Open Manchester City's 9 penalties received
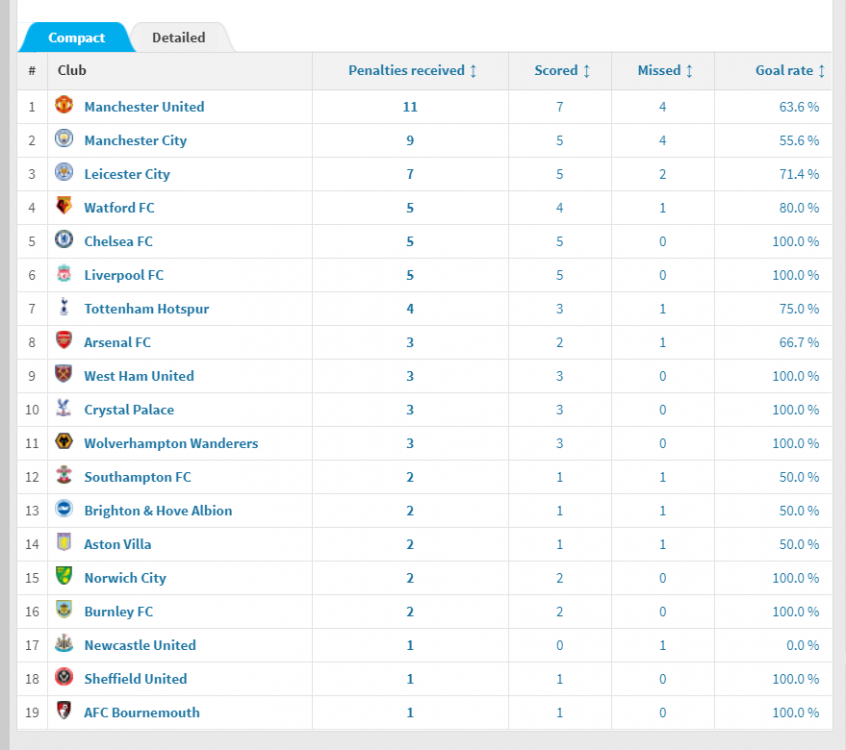 coord(410,140)
